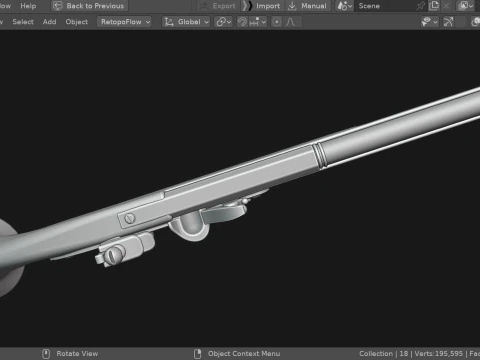The image size is (480, 360).
Task: Click the Import arrows icon
Action: tap(247, 6)
